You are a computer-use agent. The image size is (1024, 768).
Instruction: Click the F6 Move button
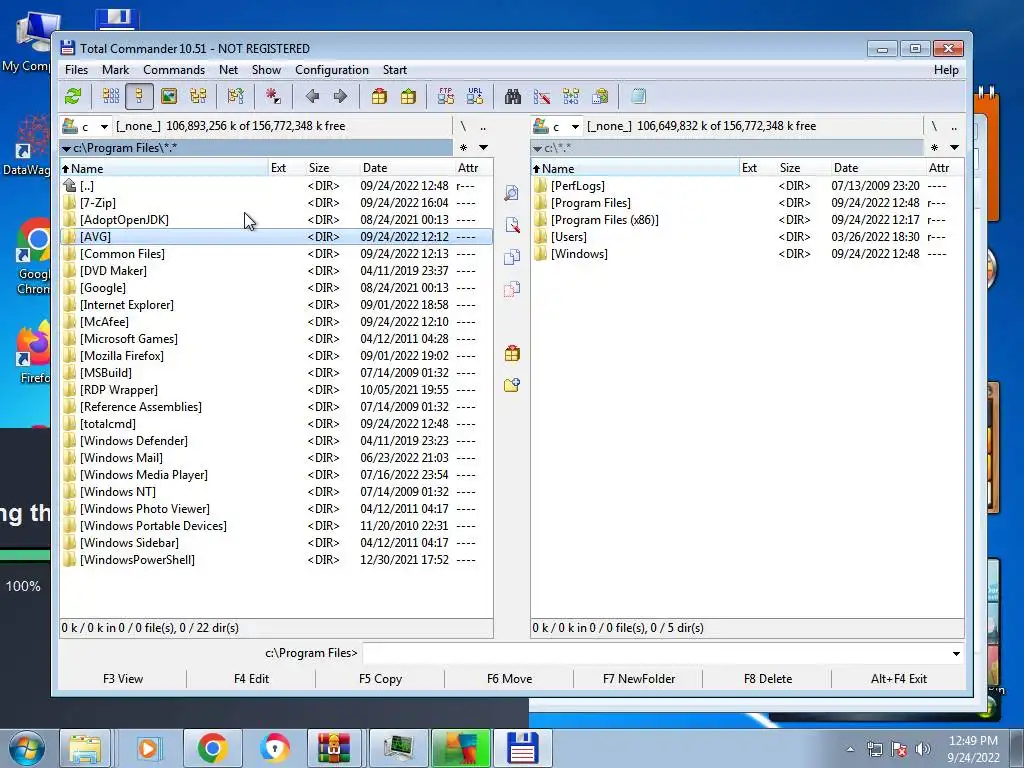(x=509, y=679)
